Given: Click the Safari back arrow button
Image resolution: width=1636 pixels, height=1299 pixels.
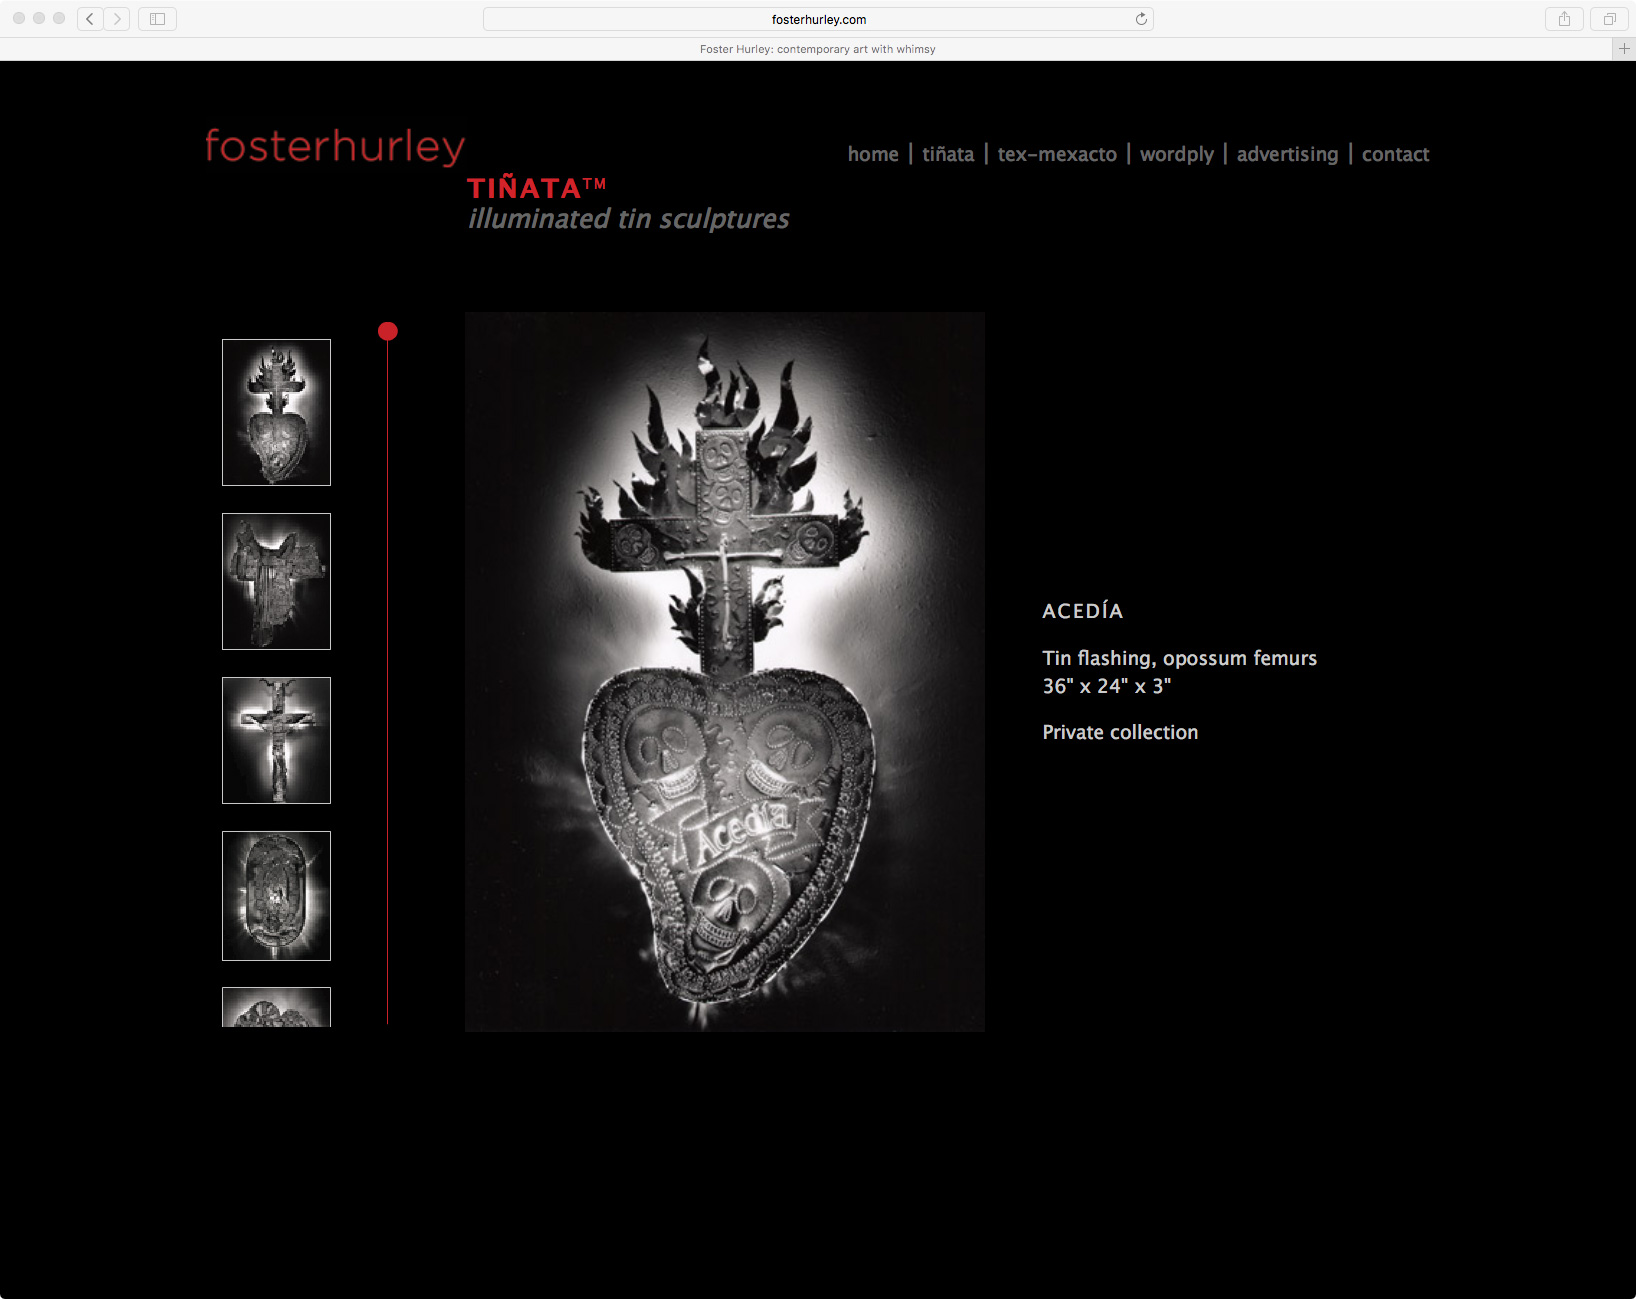Looking at the screenshot, I should point(90,19).
